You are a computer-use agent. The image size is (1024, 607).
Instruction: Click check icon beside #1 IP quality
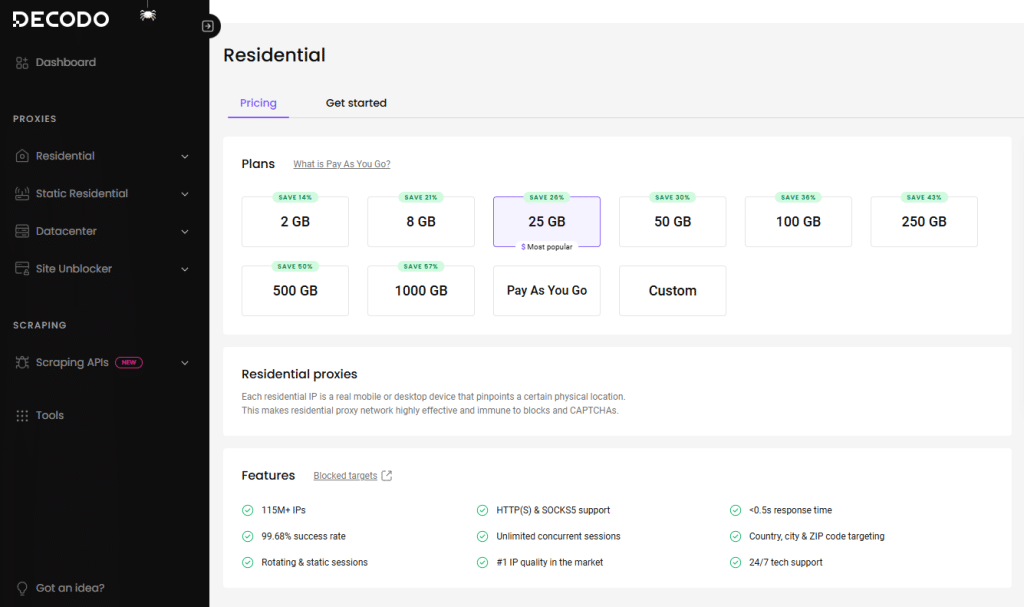pyautogui.click(x=483, y=563)
